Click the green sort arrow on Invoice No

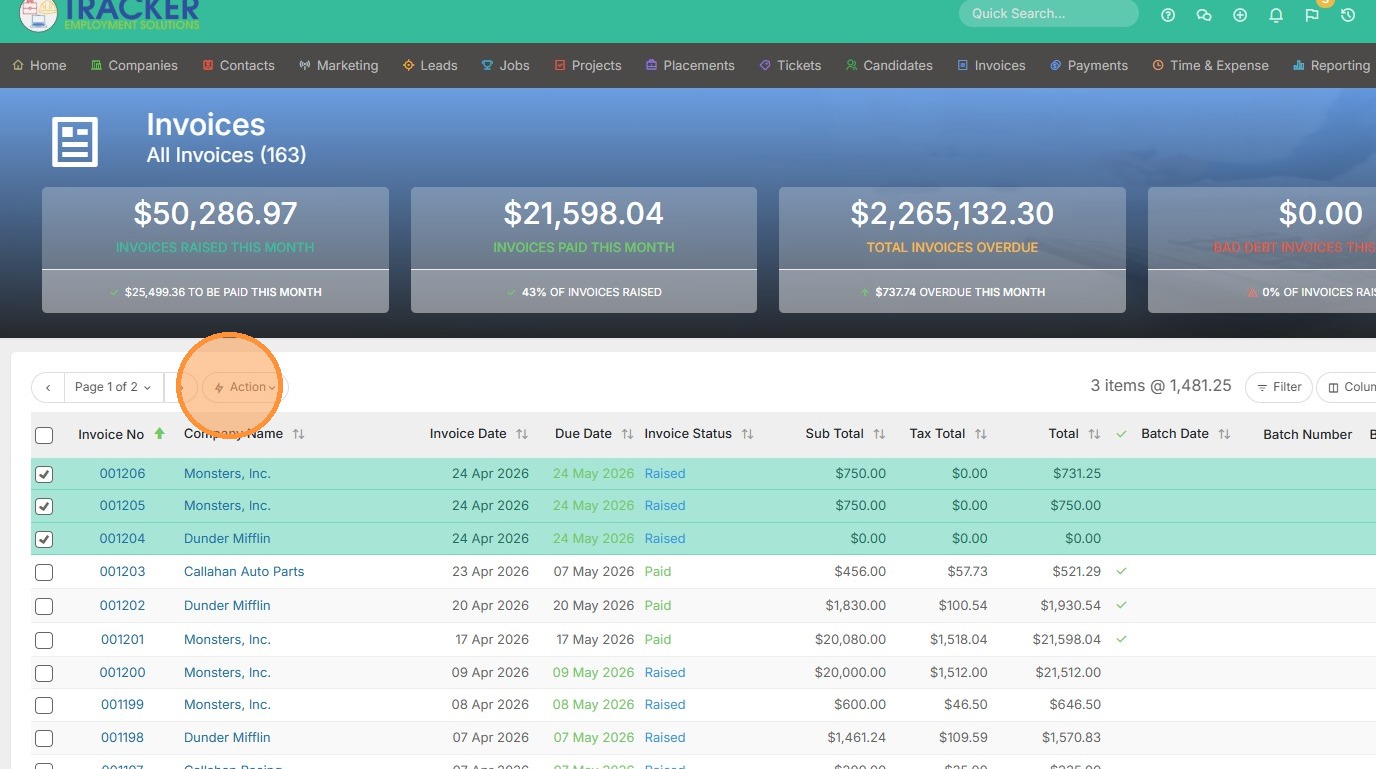(160, 434)
